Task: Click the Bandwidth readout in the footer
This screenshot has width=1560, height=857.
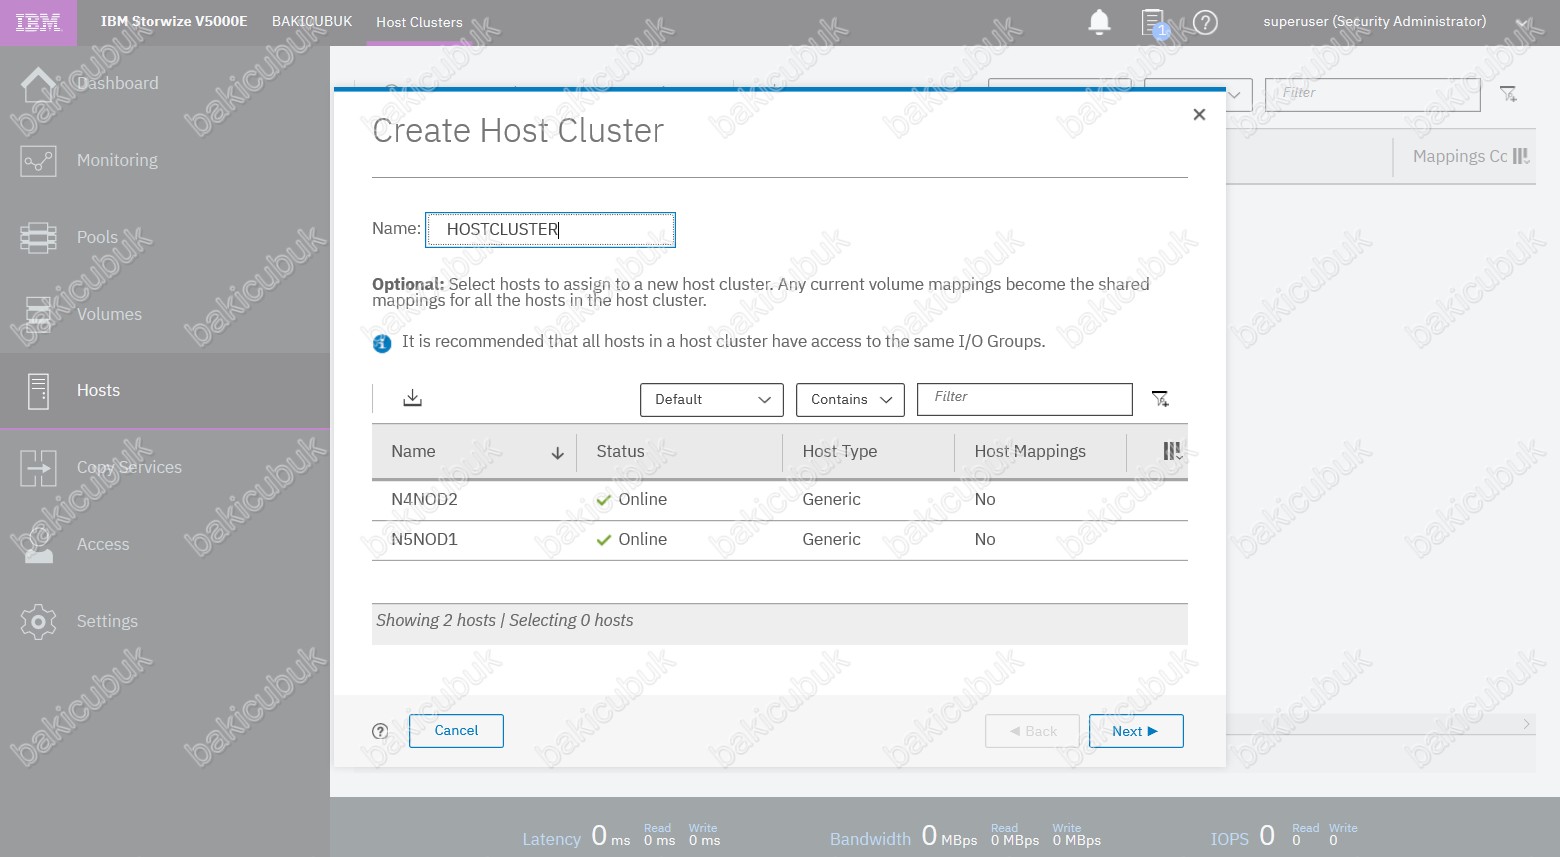Action: (x=965, y=836)
